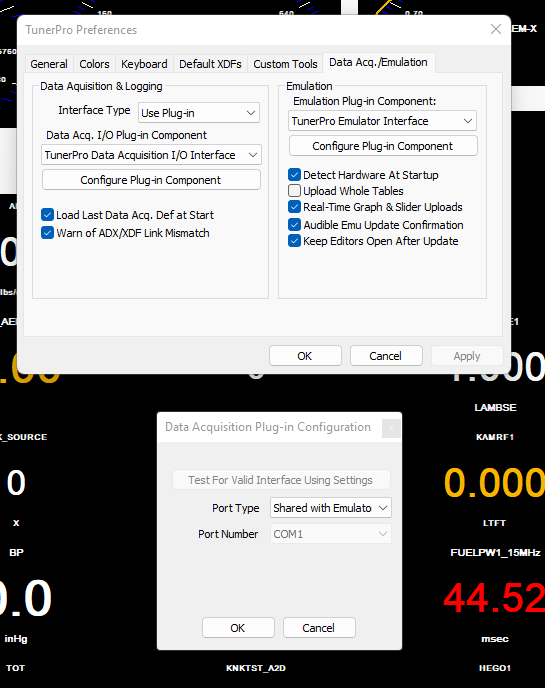
Task: Open the Custom Tools tab
Action: pos(285,64)
